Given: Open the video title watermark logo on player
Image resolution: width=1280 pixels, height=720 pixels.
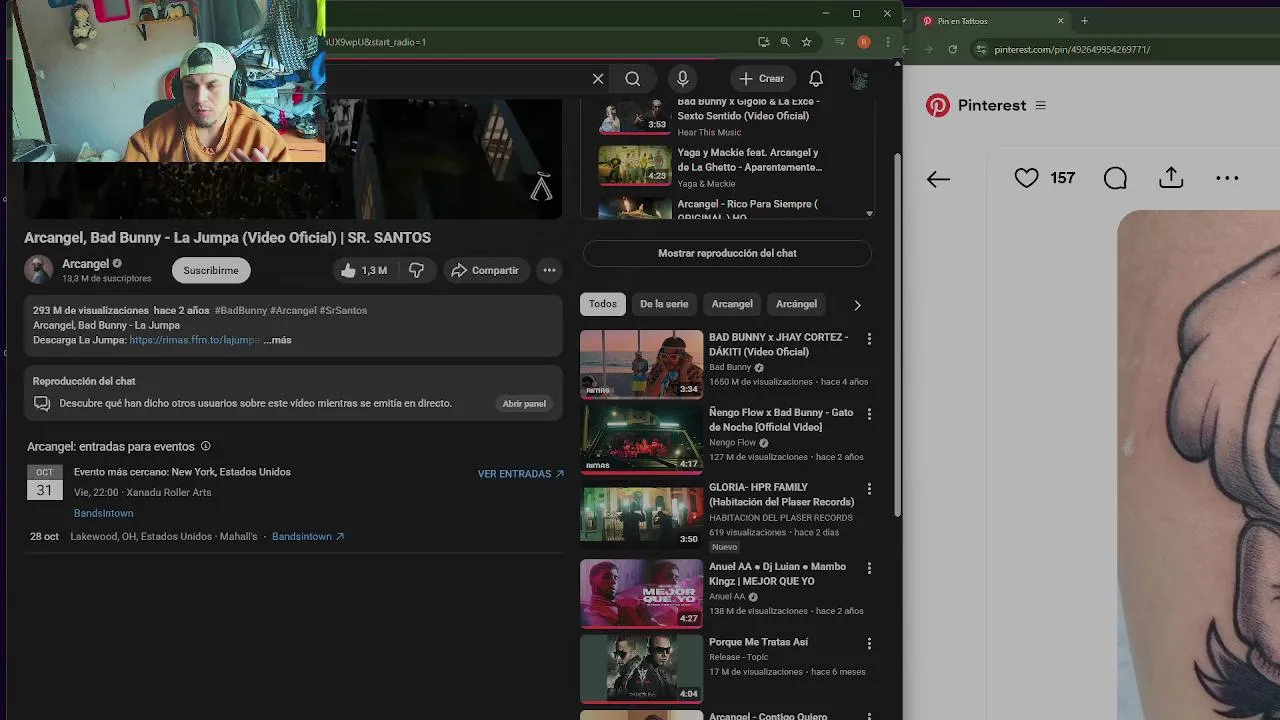Looking at the screenshot, I should point(541,187).
